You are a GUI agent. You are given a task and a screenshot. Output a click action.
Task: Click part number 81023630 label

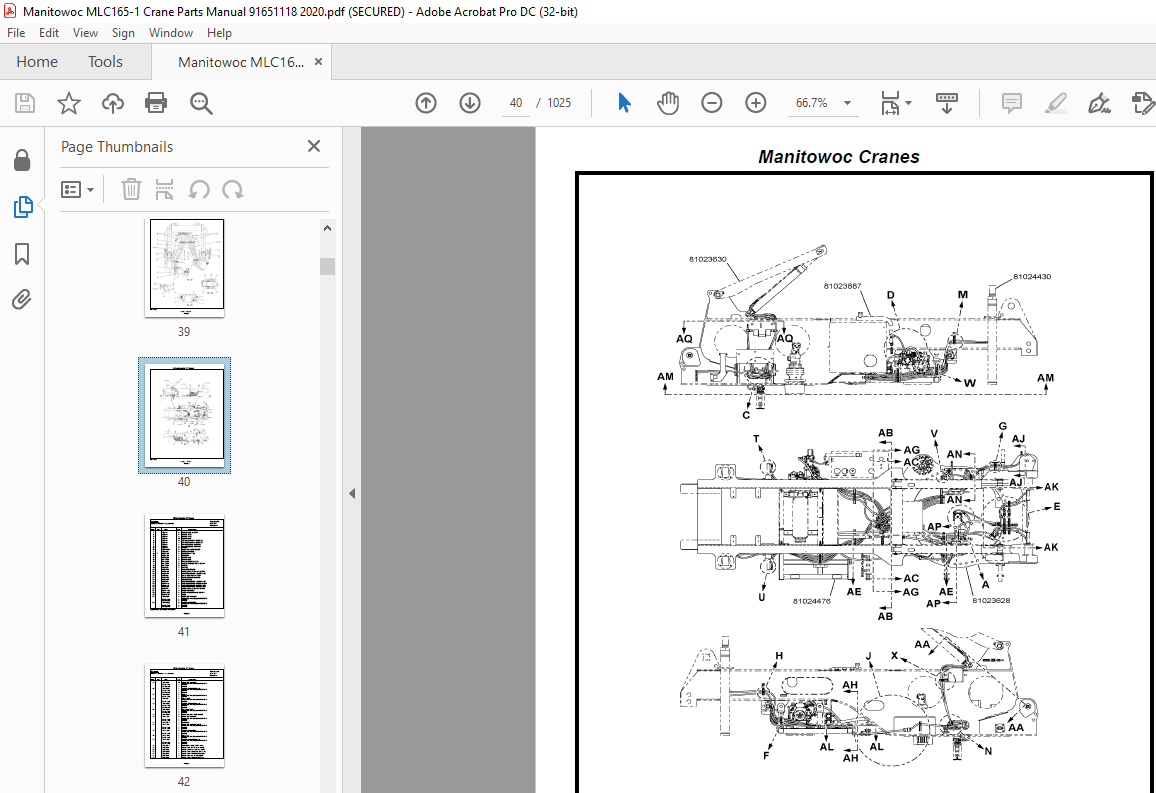(x=708, y=259)
